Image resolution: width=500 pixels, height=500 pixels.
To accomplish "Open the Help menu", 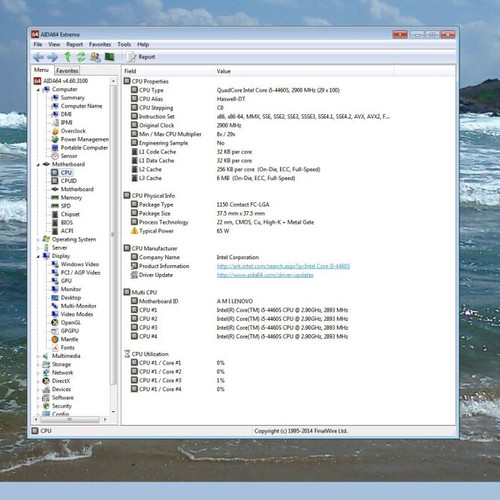I will [x=143, y=44].
